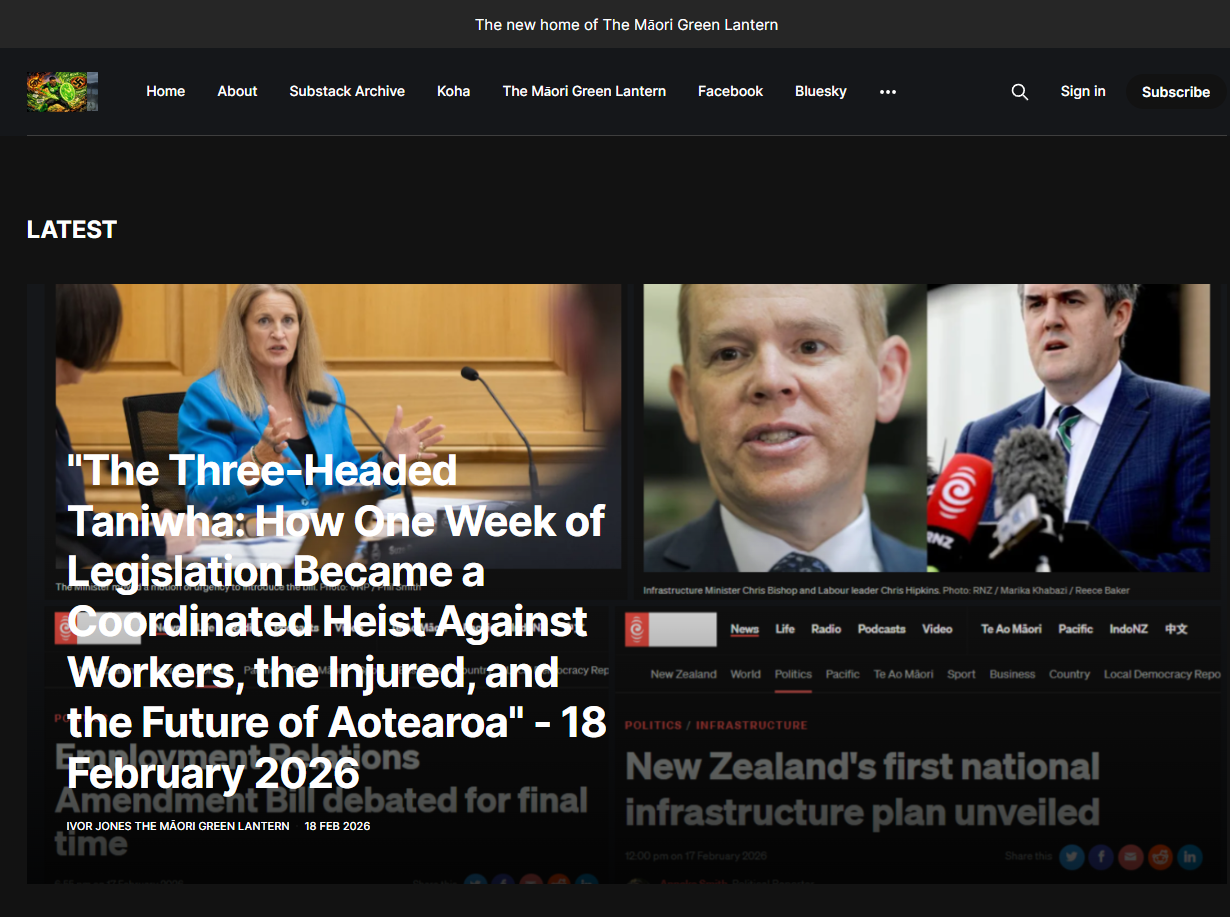Open the search magnifier icon

pyautogui.click(x=1019, y=91)
